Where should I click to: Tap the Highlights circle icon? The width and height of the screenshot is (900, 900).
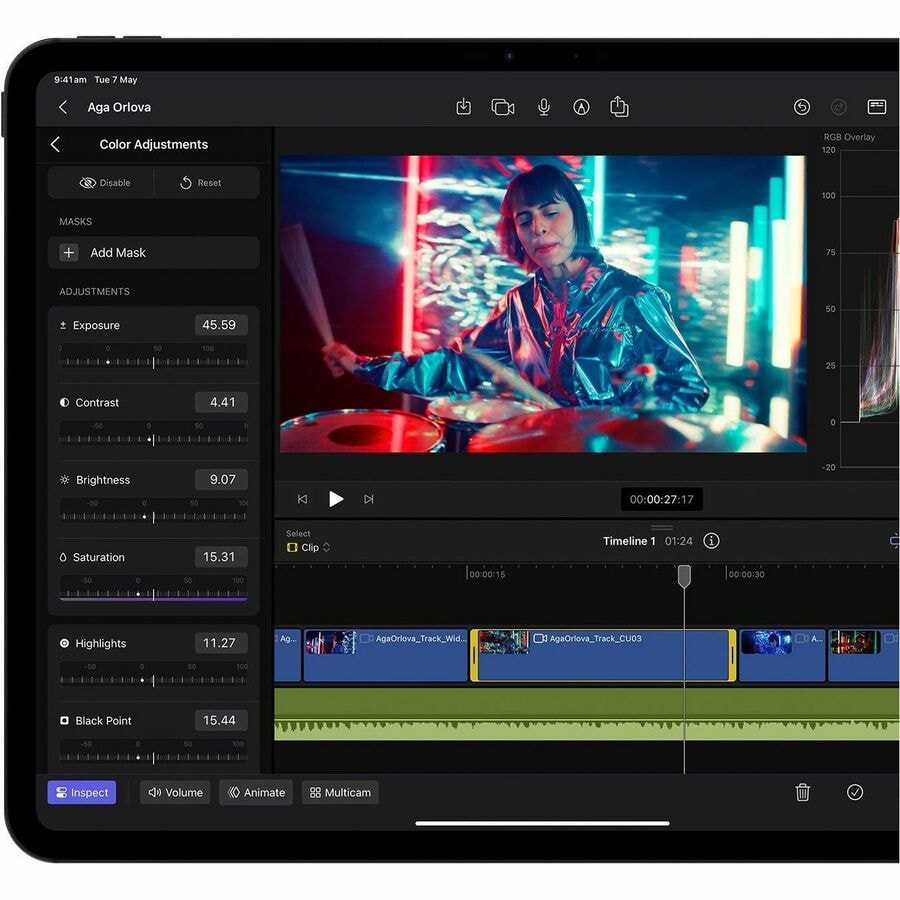coord(64,643)
